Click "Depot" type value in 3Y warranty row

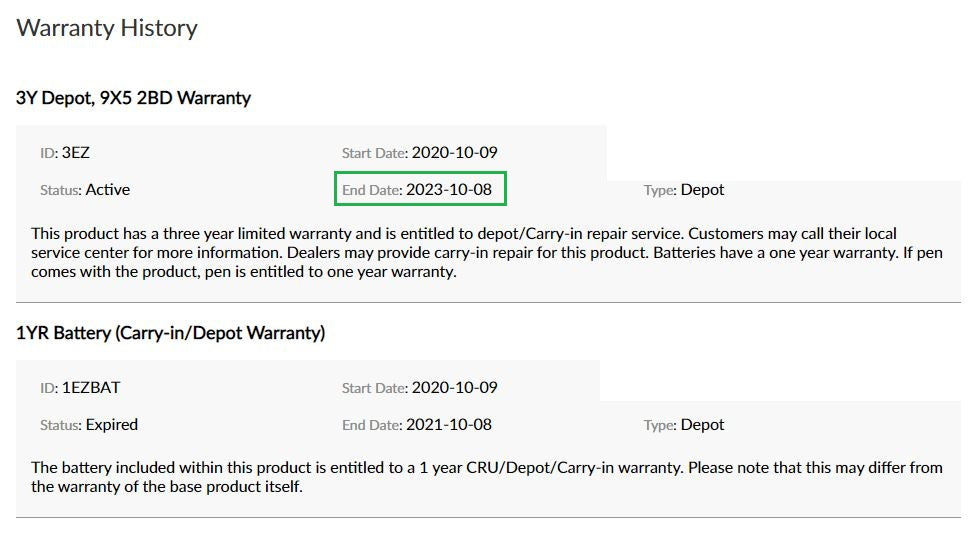coord(702,189)
